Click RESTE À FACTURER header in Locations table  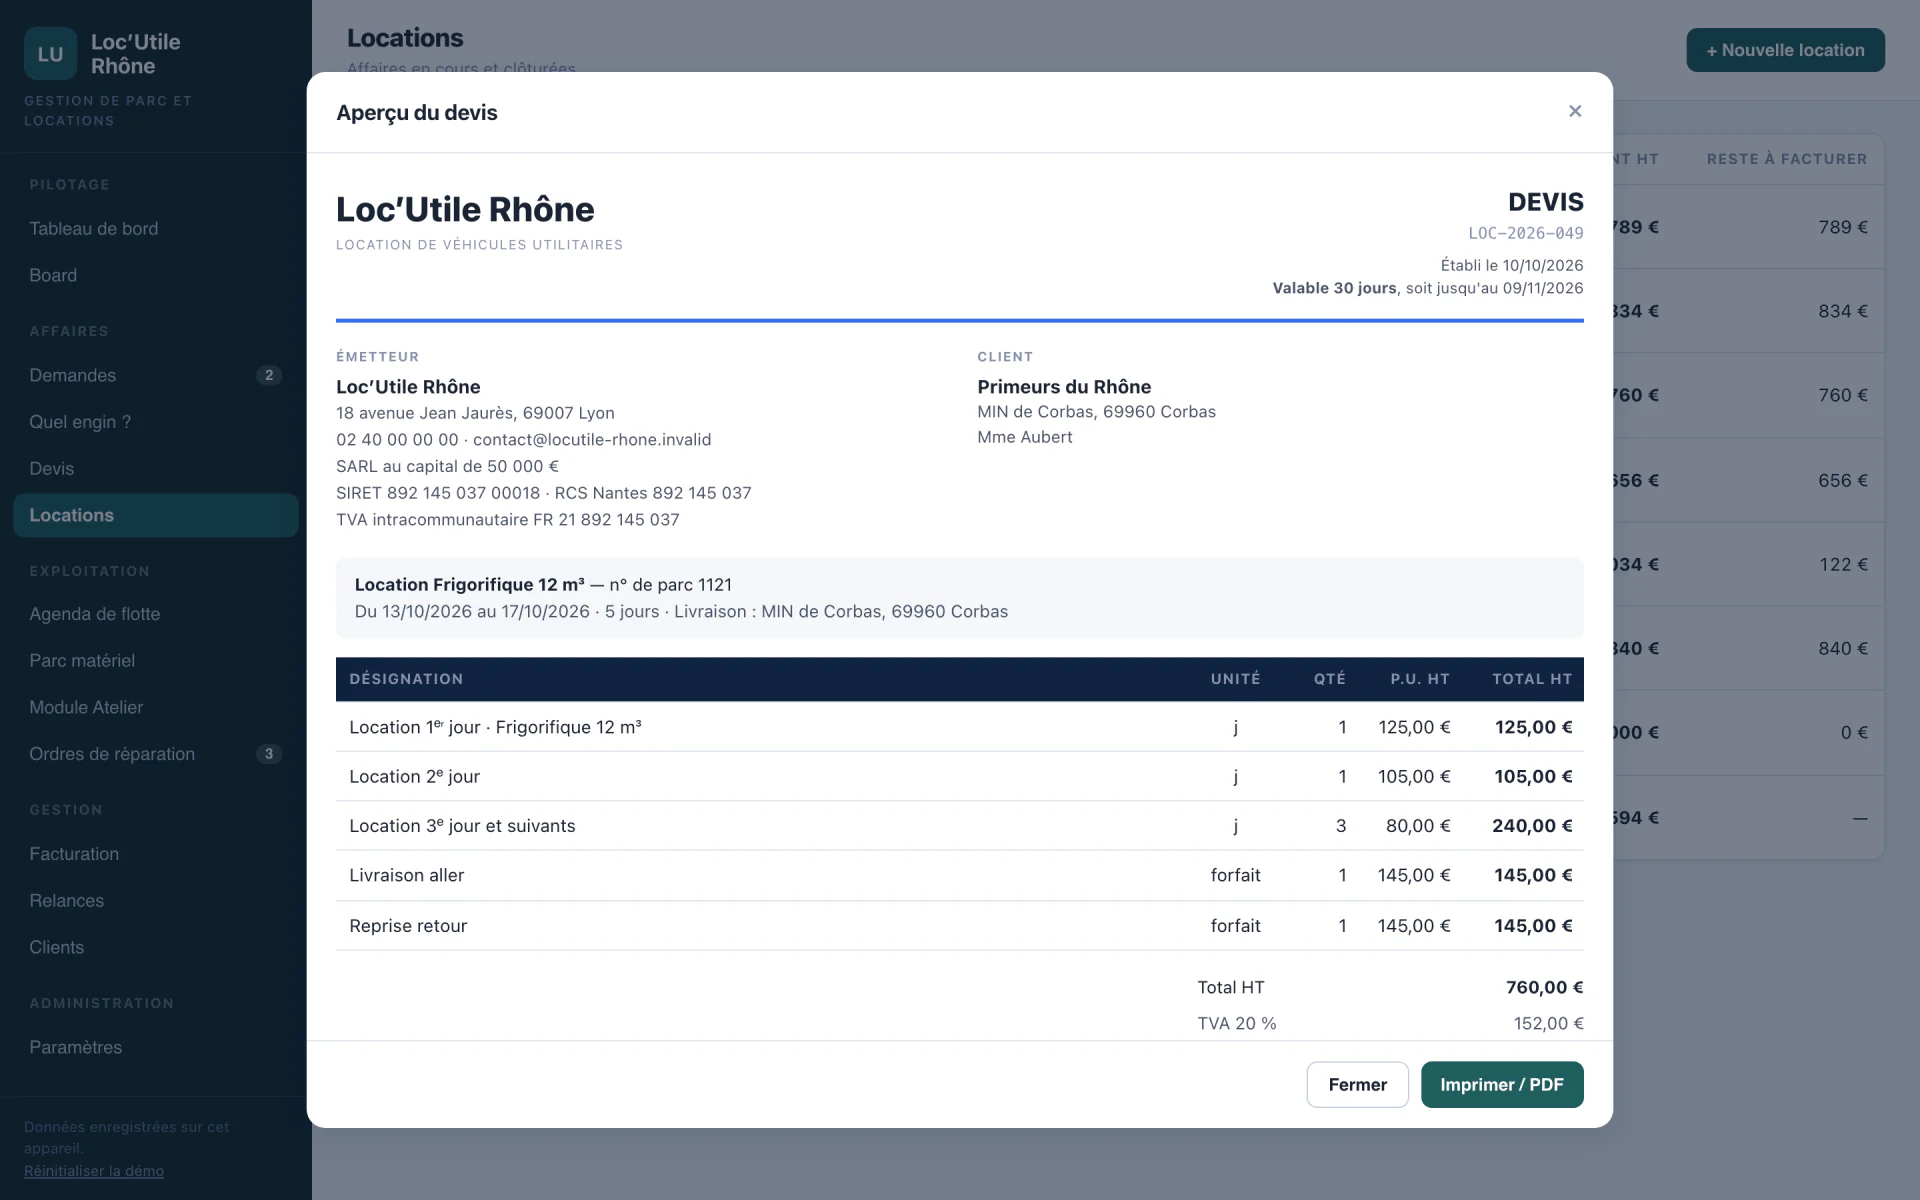(x=1787, y=159)
